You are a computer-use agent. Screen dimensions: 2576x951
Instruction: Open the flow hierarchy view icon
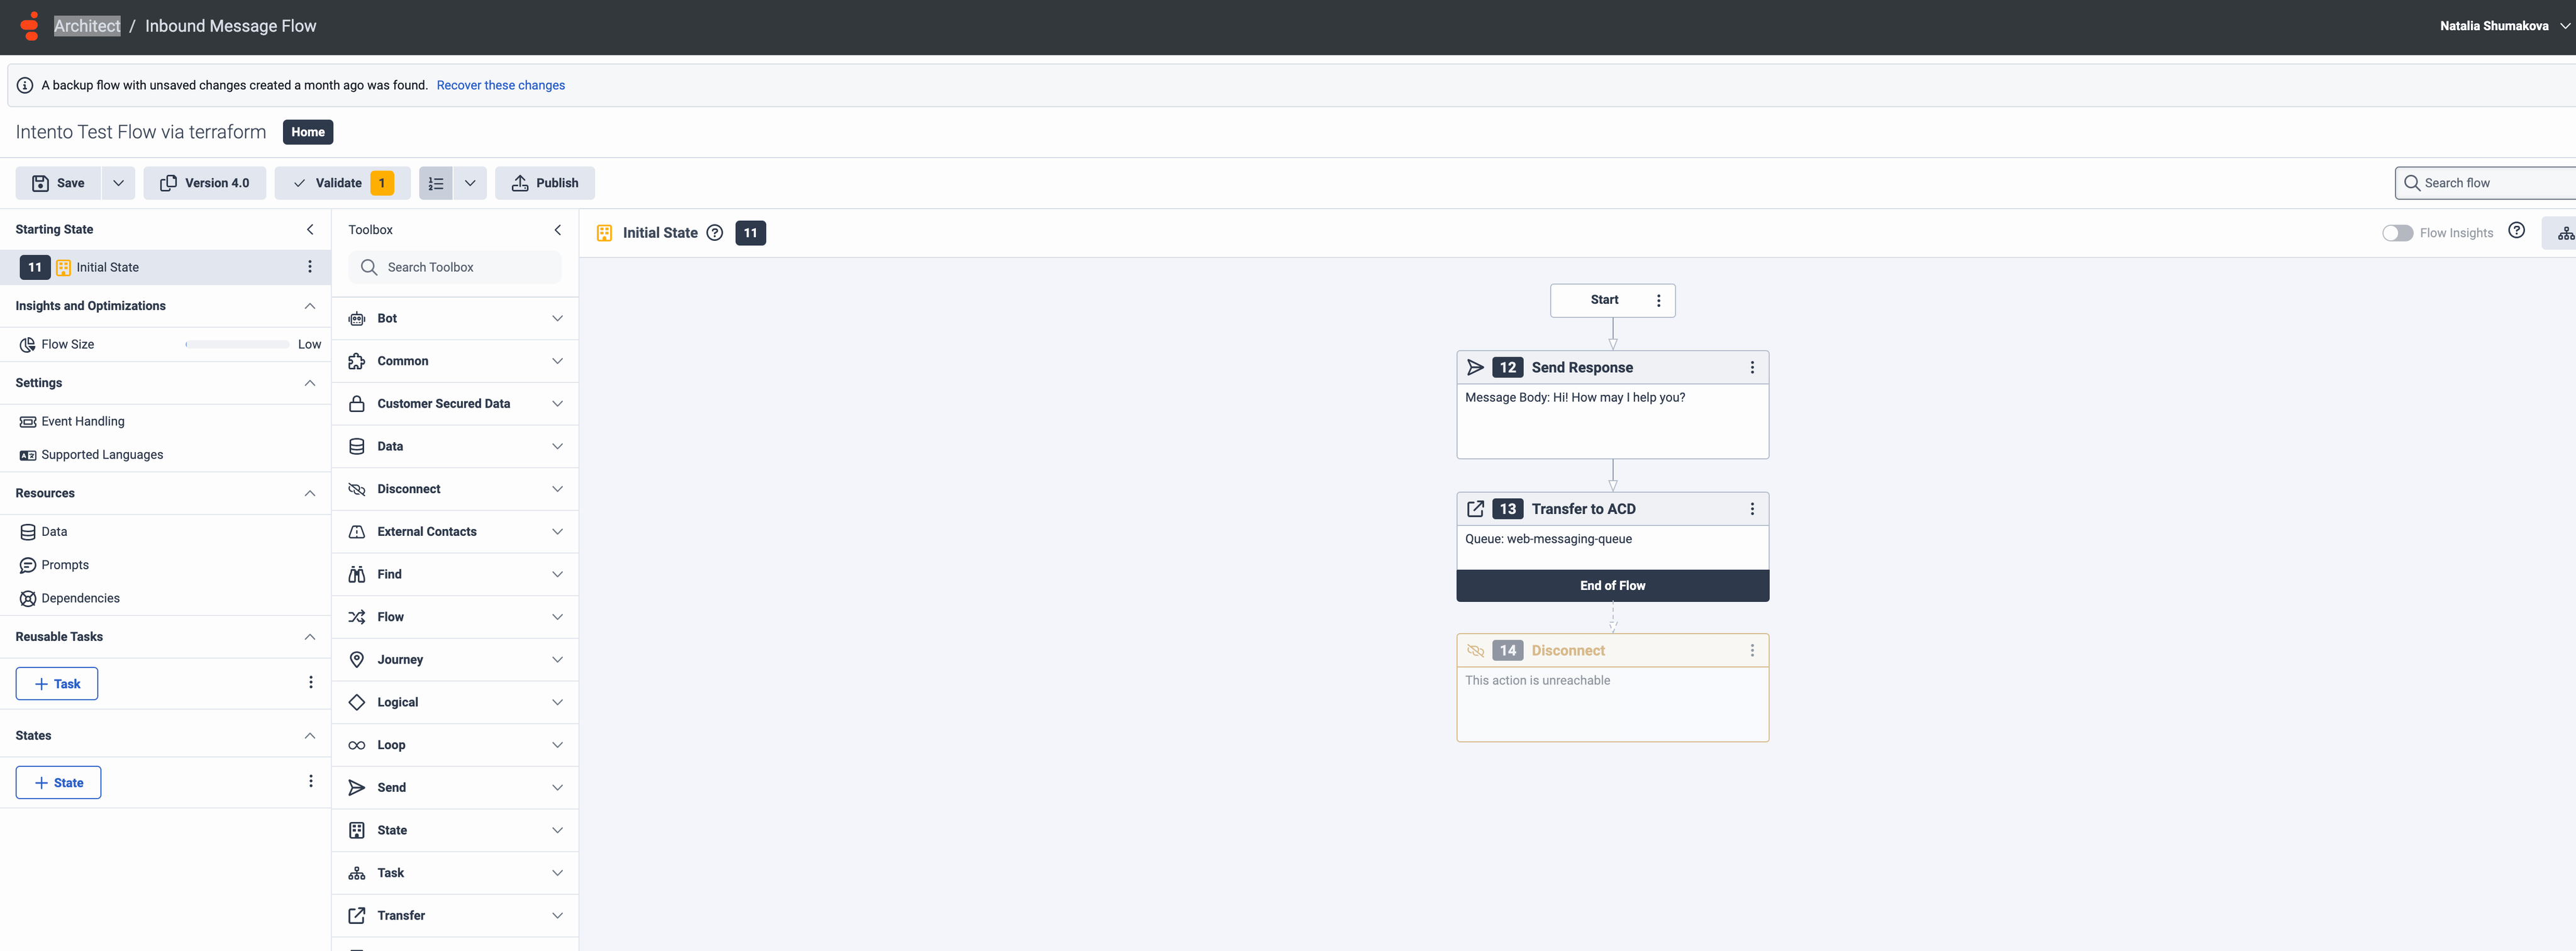[2565, 233]
